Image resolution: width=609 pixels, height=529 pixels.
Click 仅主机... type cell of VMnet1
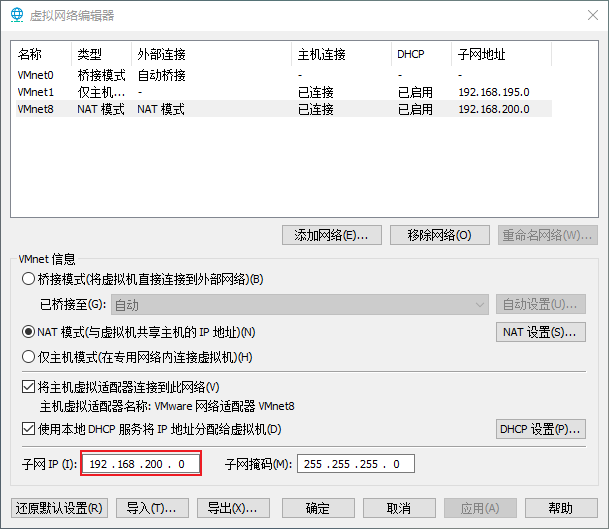101,92
